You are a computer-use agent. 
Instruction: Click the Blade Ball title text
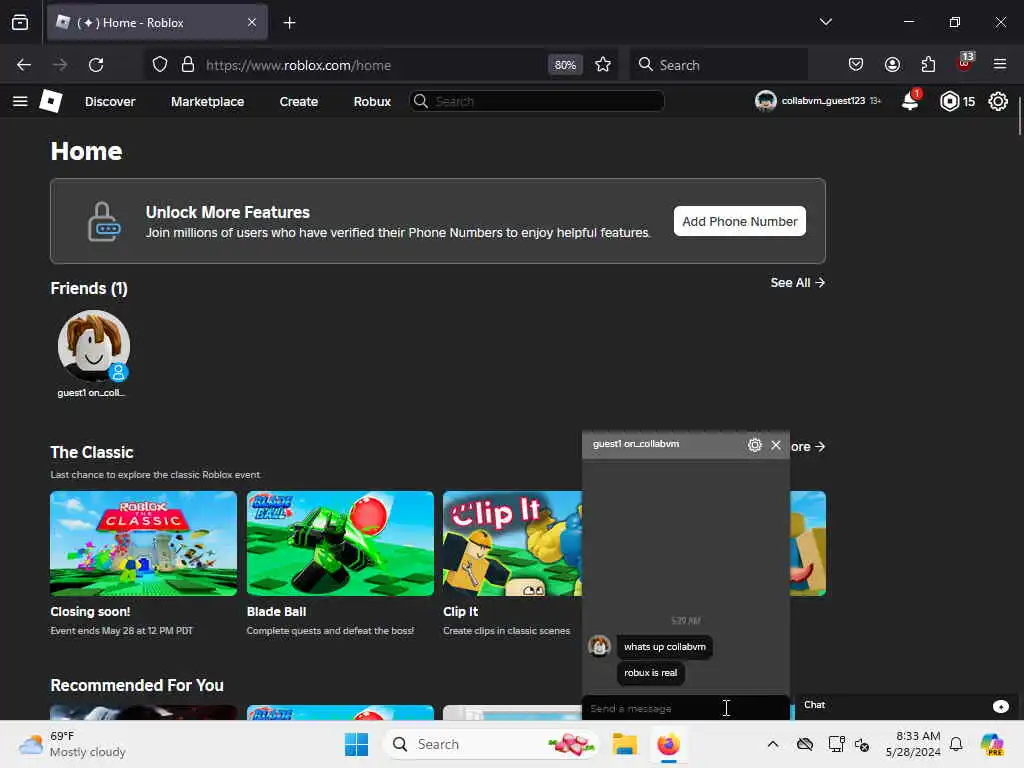276,612
